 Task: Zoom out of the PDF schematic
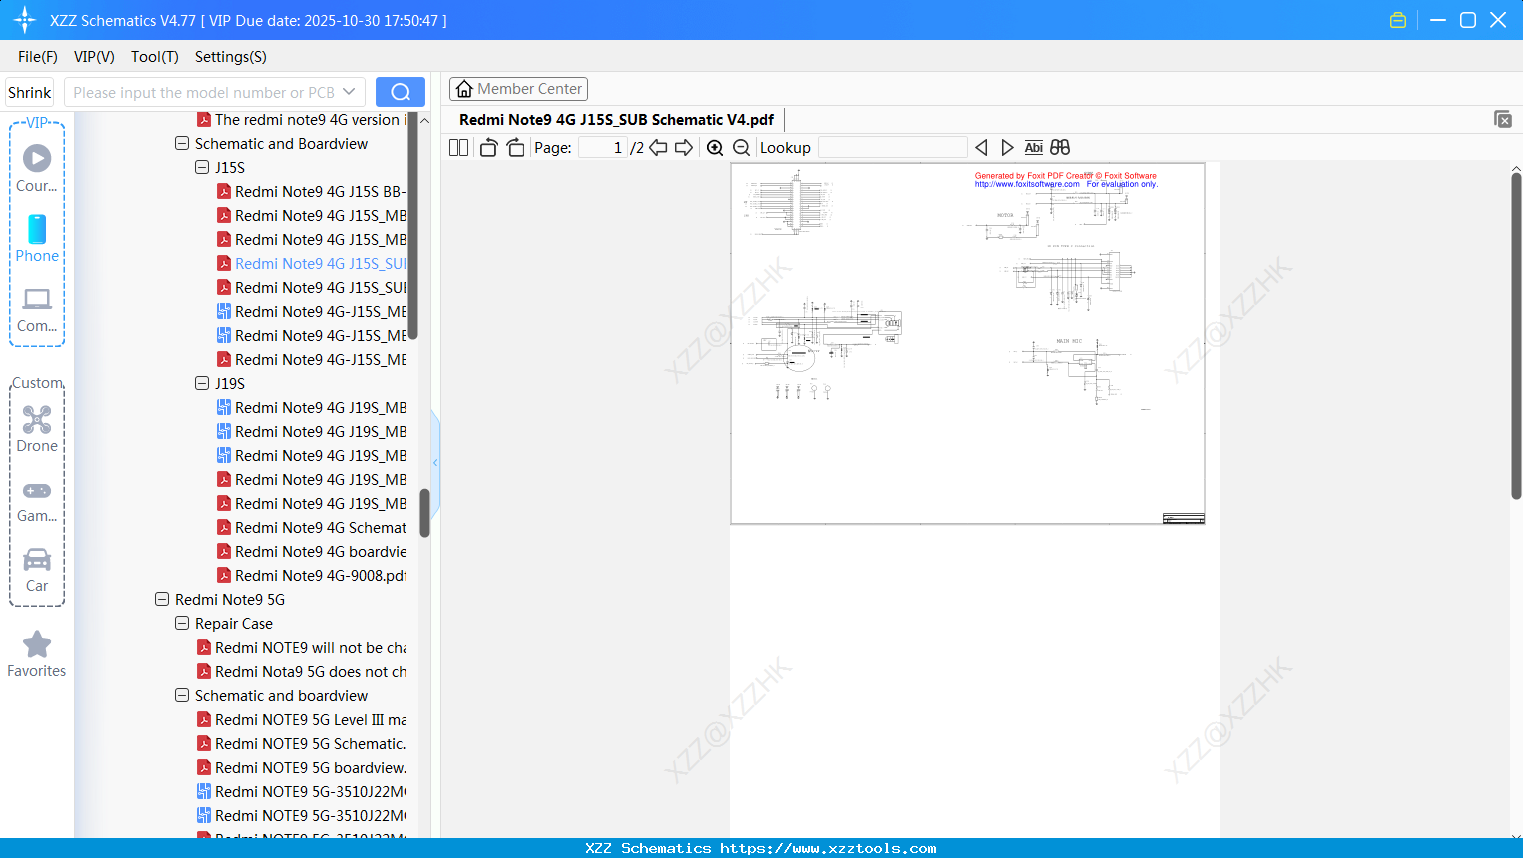click(x=741, y=147)
